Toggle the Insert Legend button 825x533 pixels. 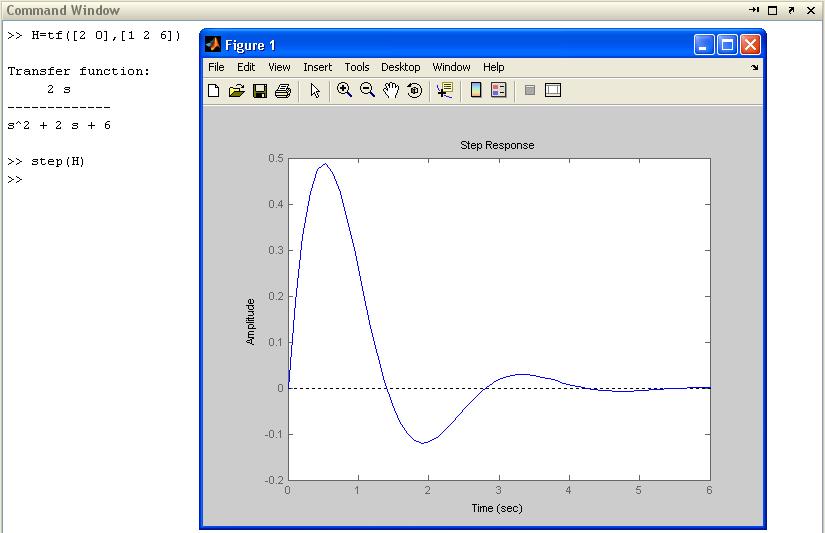(498, 91)
